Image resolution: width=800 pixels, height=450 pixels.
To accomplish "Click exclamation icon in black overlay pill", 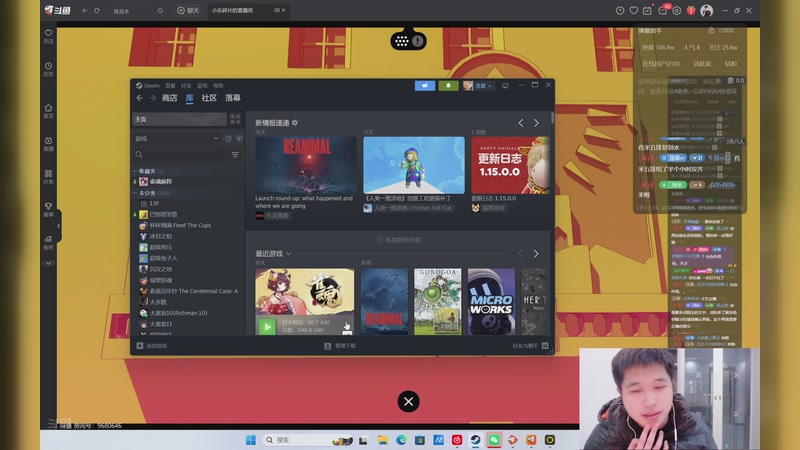I will pyautogui.click(x=417, y=41).
